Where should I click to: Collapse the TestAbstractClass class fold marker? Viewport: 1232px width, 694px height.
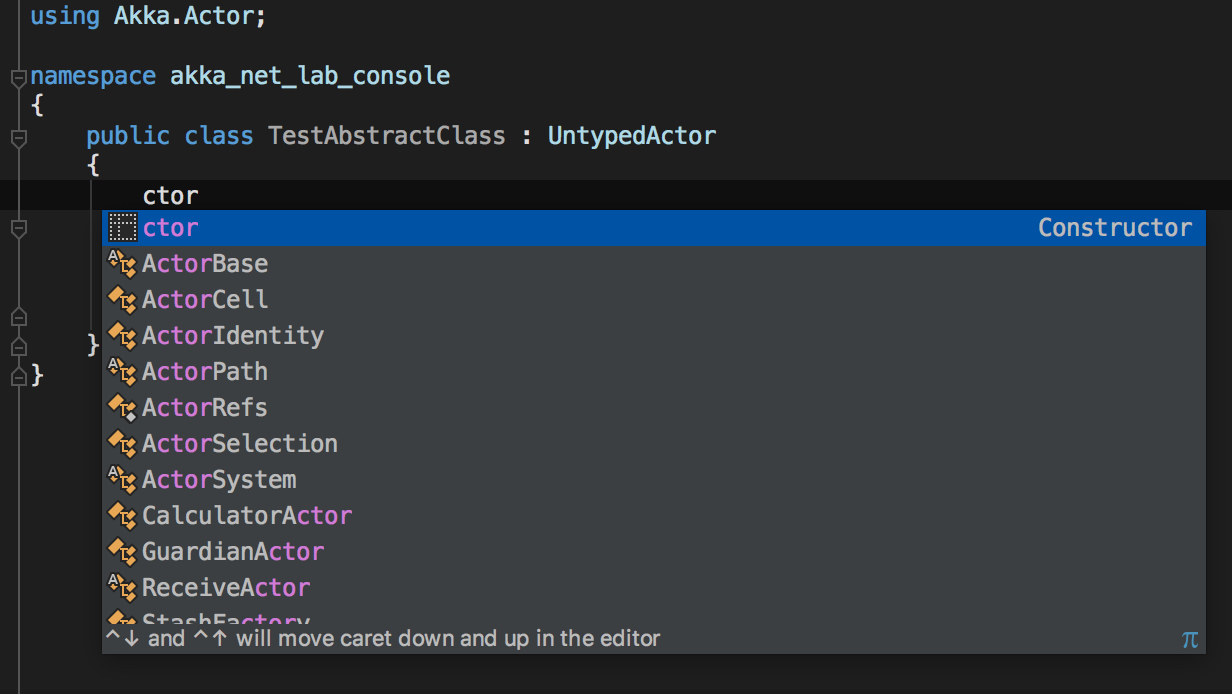pos(17,137)
